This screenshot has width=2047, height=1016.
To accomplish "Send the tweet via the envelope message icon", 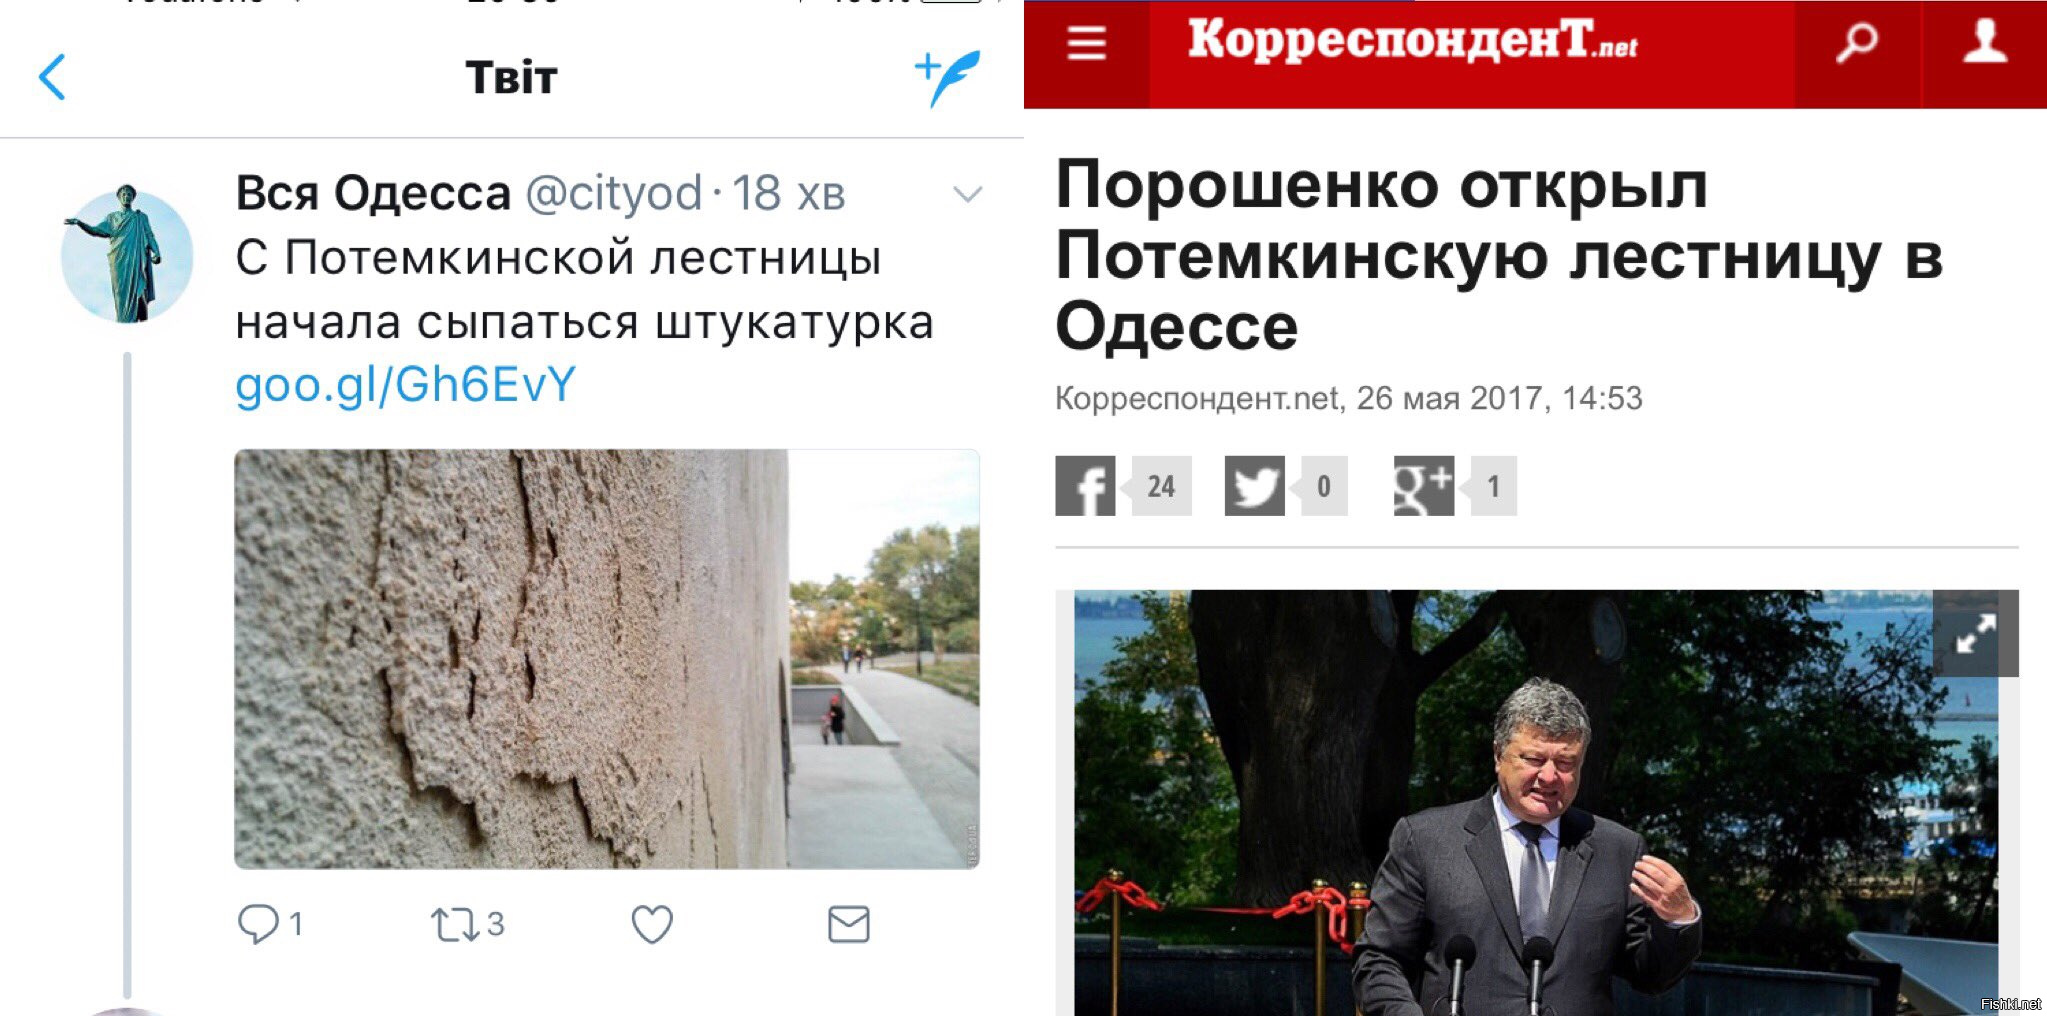I will pos(849,924).
